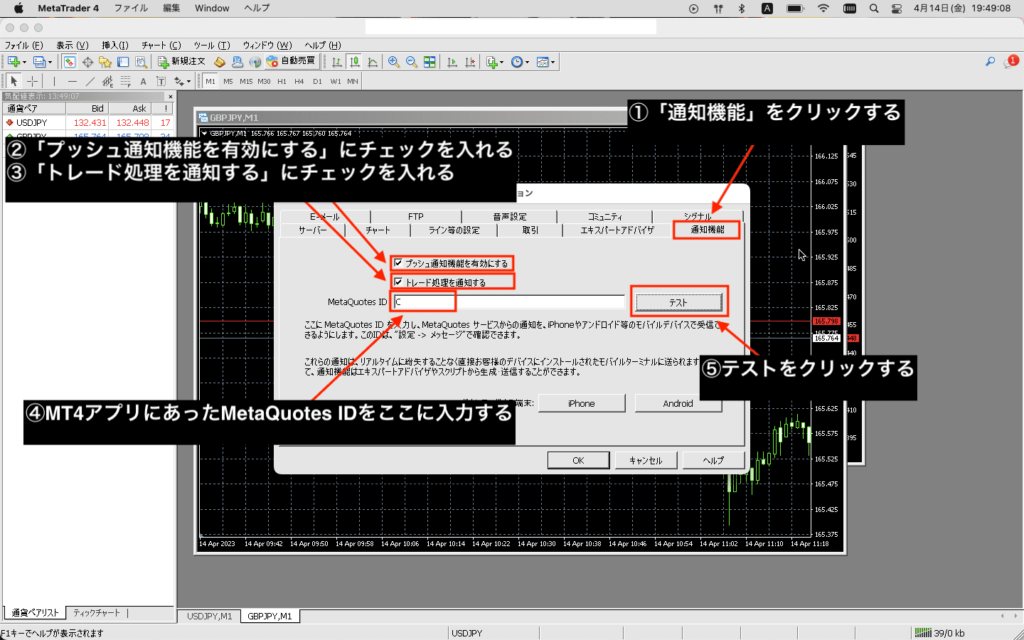This screenshot has width=1024, height=640.
Task: Select the USDJPY row in Market Watch
Action: click(x=88, y=122)
